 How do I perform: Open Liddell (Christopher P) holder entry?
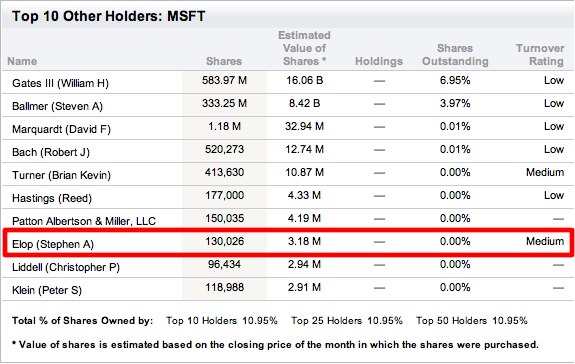tap(66, 267)
